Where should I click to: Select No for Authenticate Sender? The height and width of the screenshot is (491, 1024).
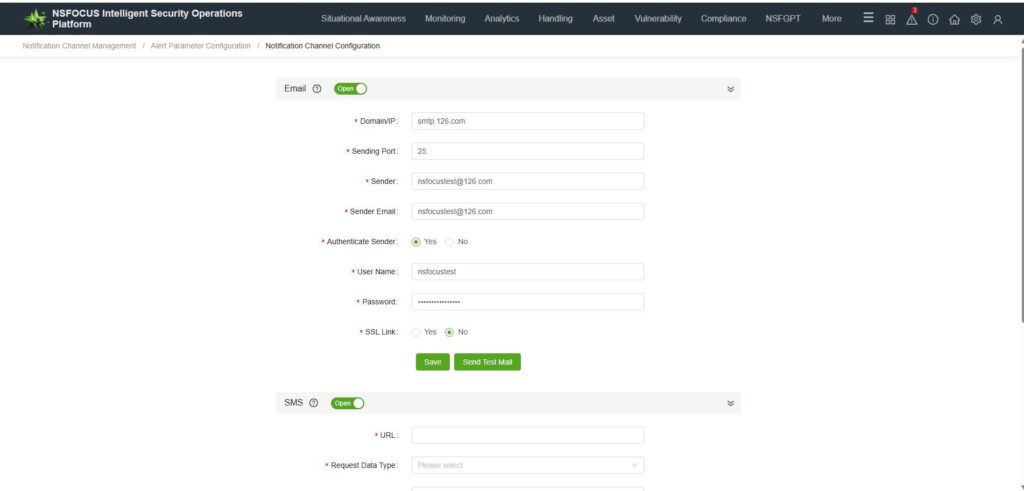[450, 242]
